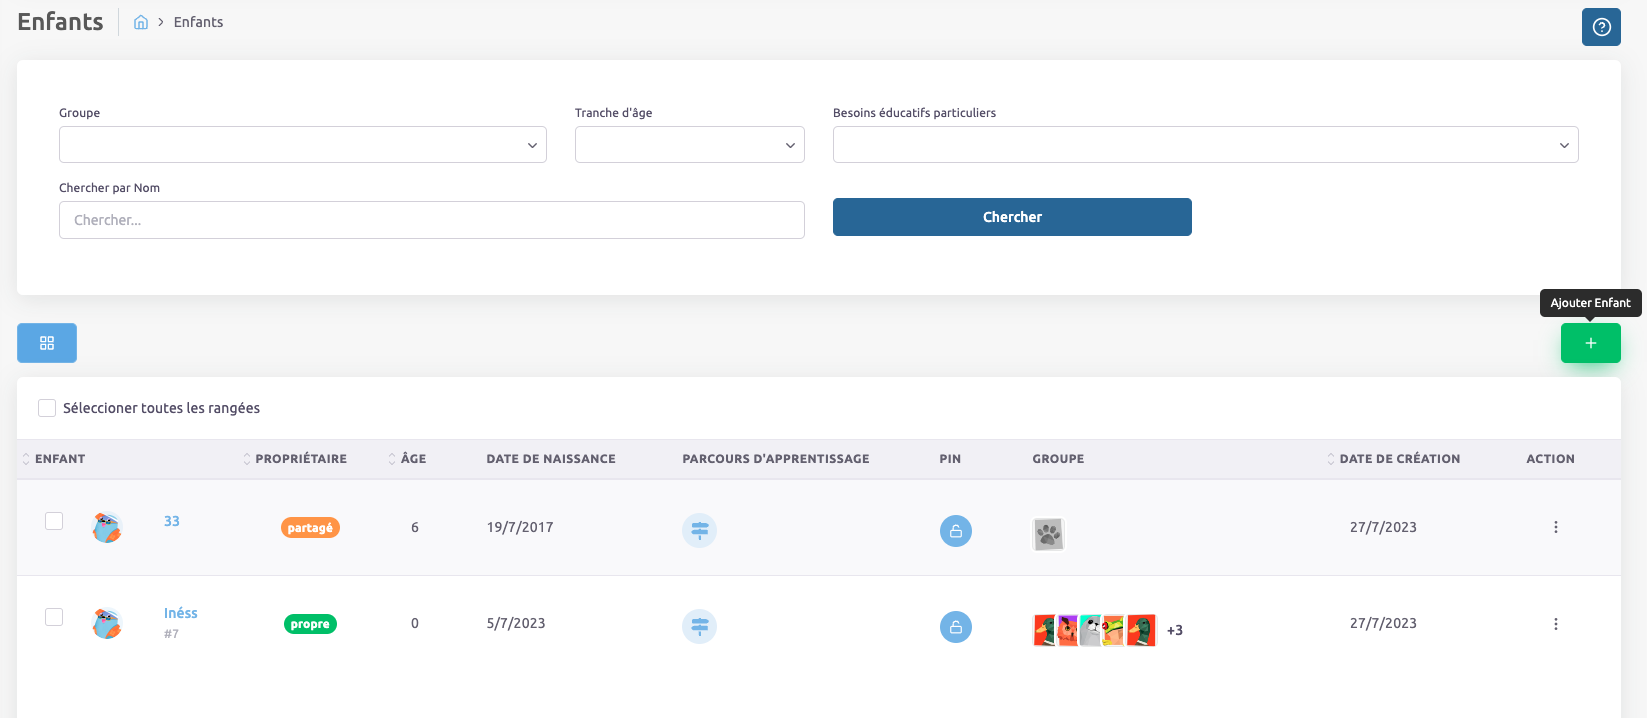Open learning path for child 33

point(699,530)
